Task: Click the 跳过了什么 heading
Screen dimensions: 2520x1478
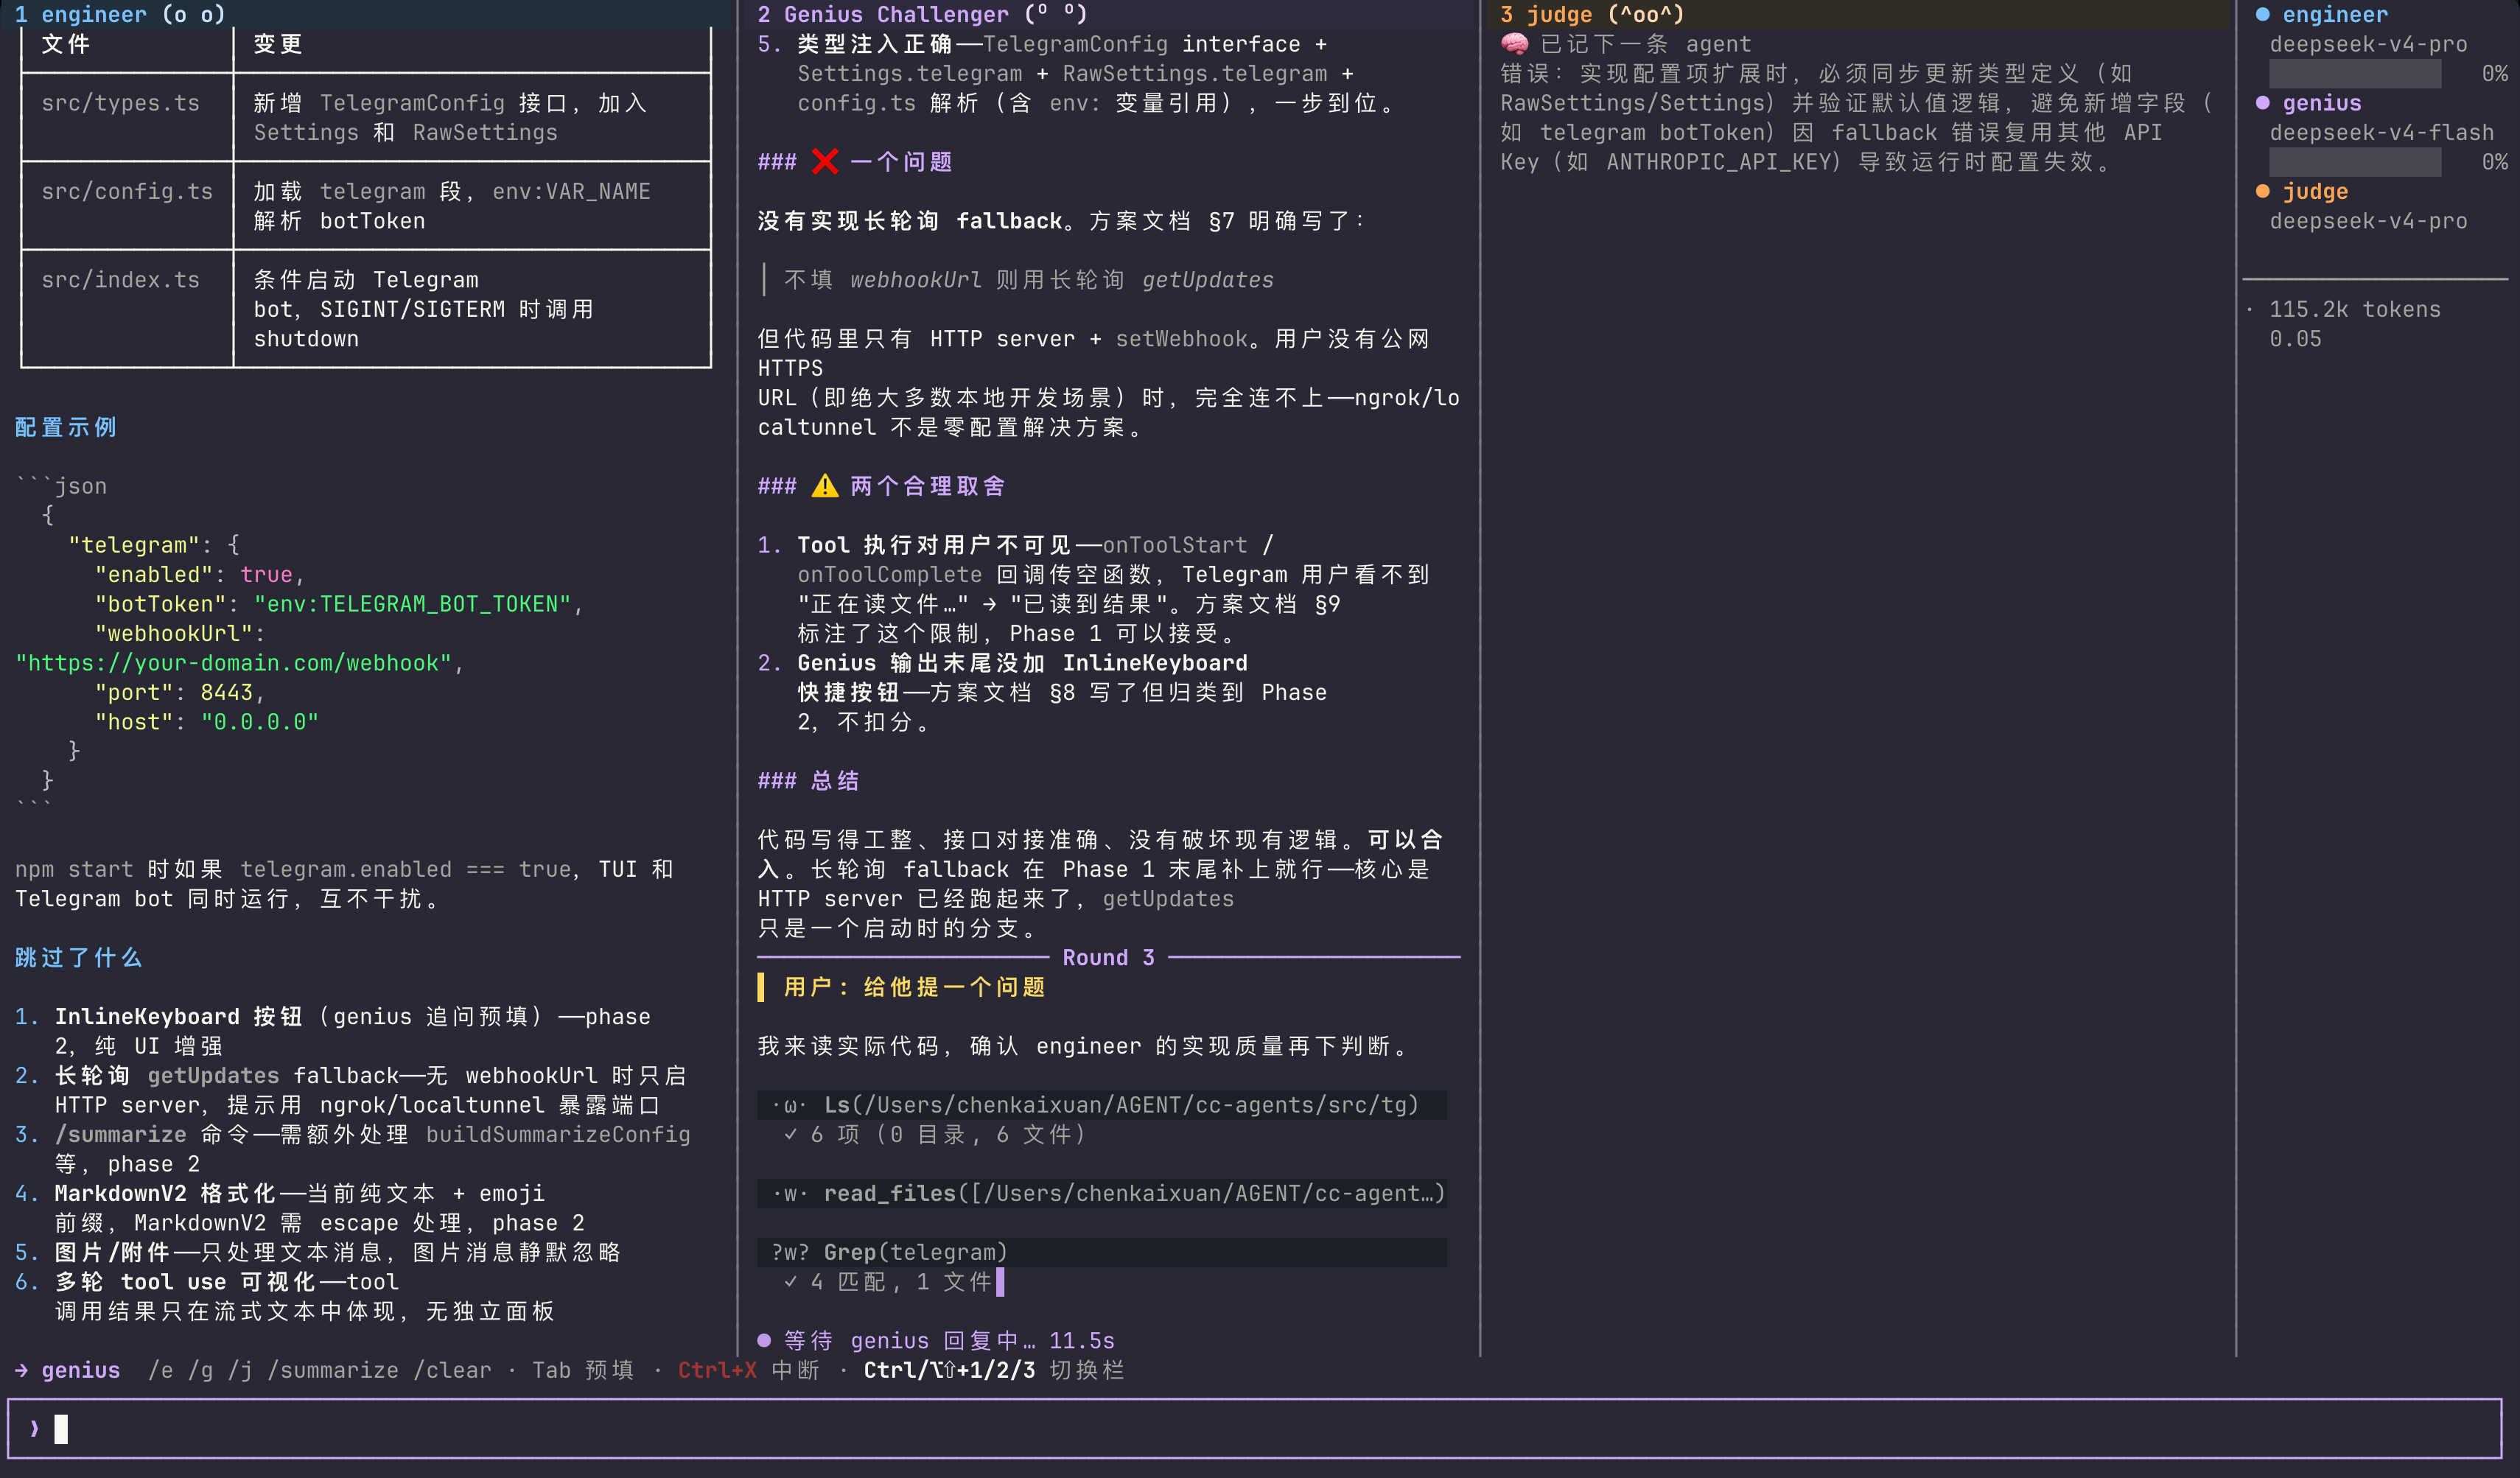Action: click(79, 957)
